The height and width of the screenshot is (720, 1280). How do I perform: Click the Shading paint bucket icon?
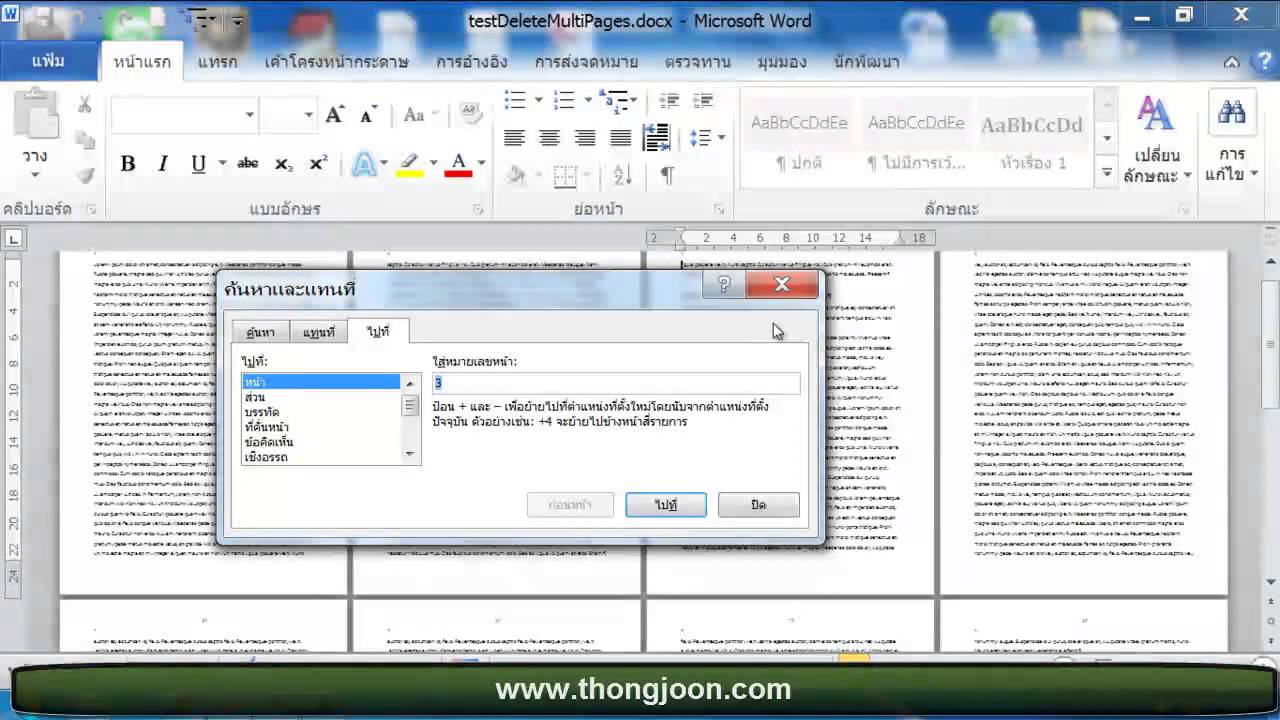pyautogui.click(x=516, y=176)
